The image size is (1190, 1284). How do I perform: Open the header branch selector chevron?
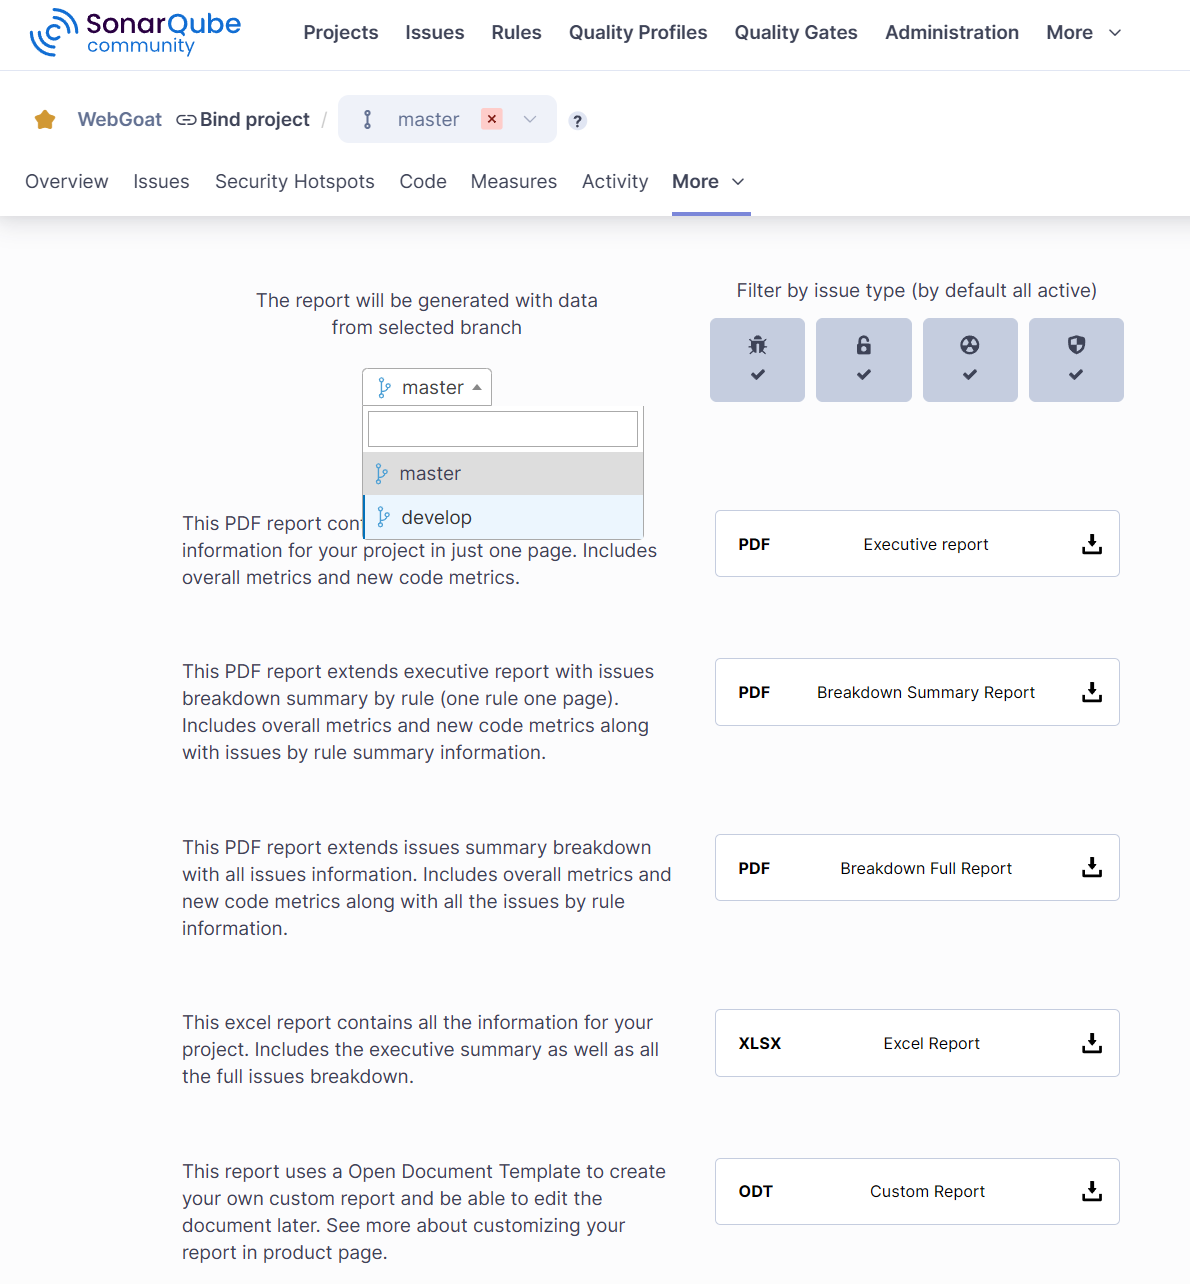coord(530,119)
